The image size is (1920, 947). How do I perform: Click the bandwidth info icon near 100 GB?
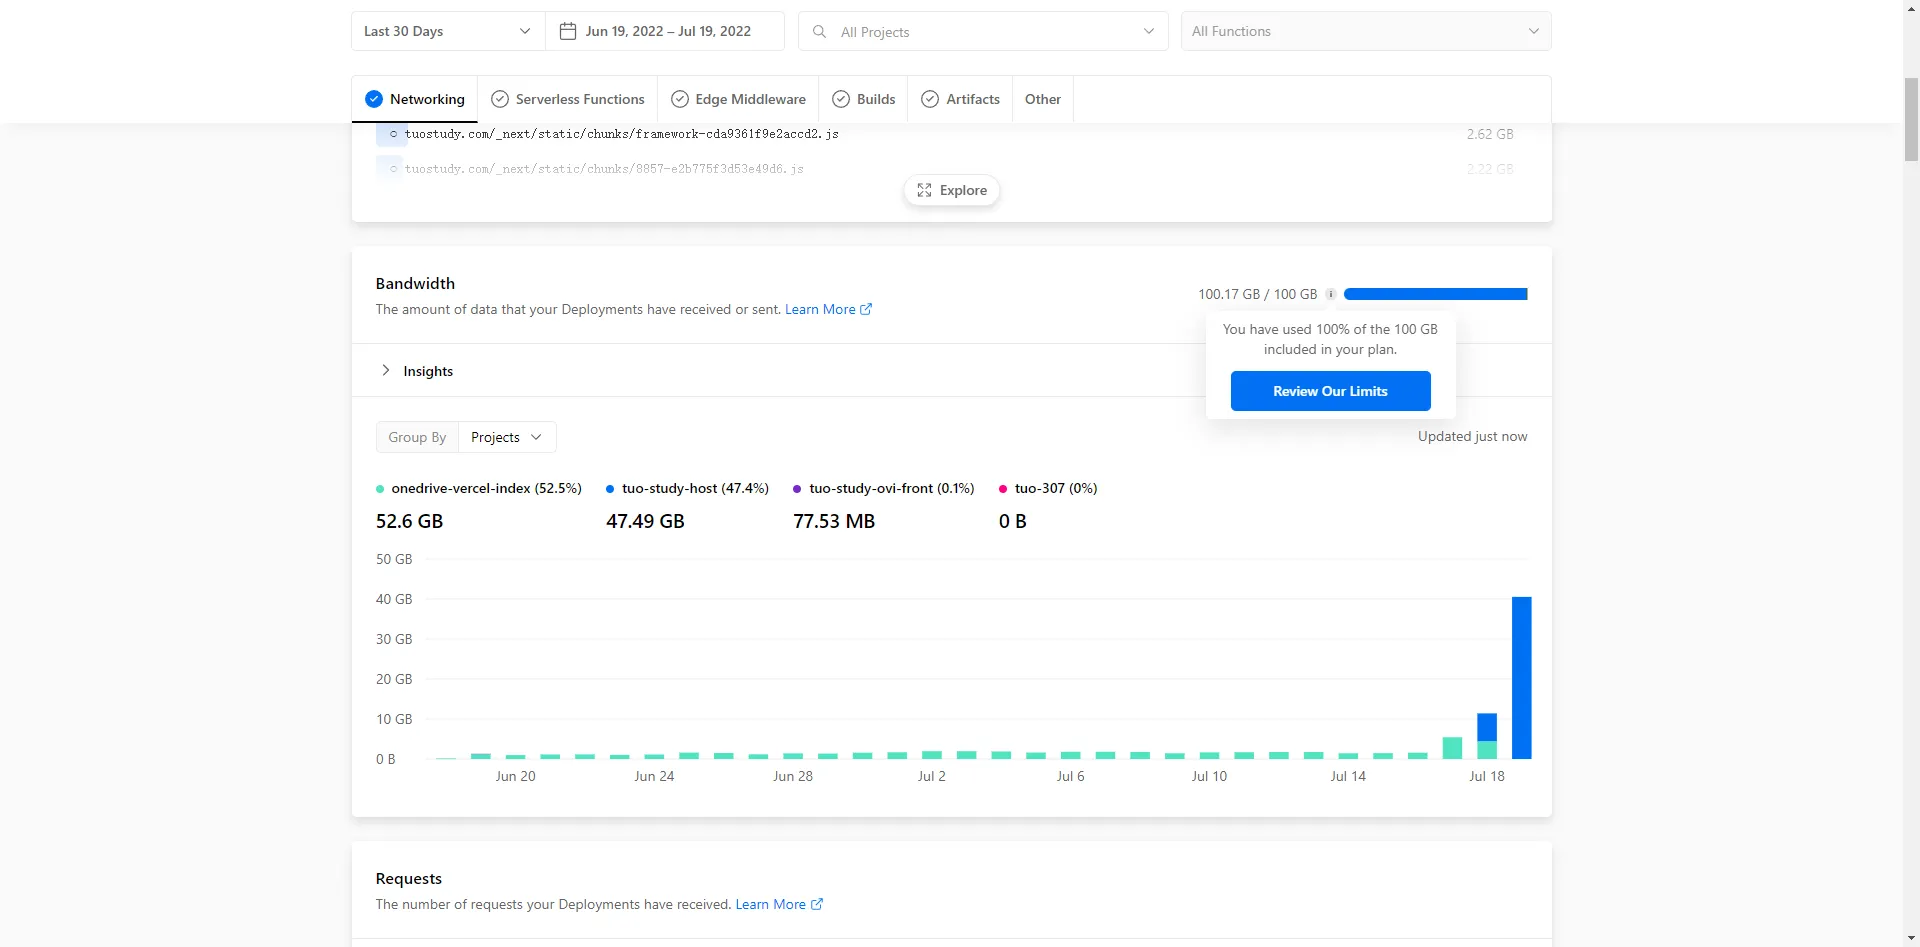pyautogui.click(x=1331, y=294)
